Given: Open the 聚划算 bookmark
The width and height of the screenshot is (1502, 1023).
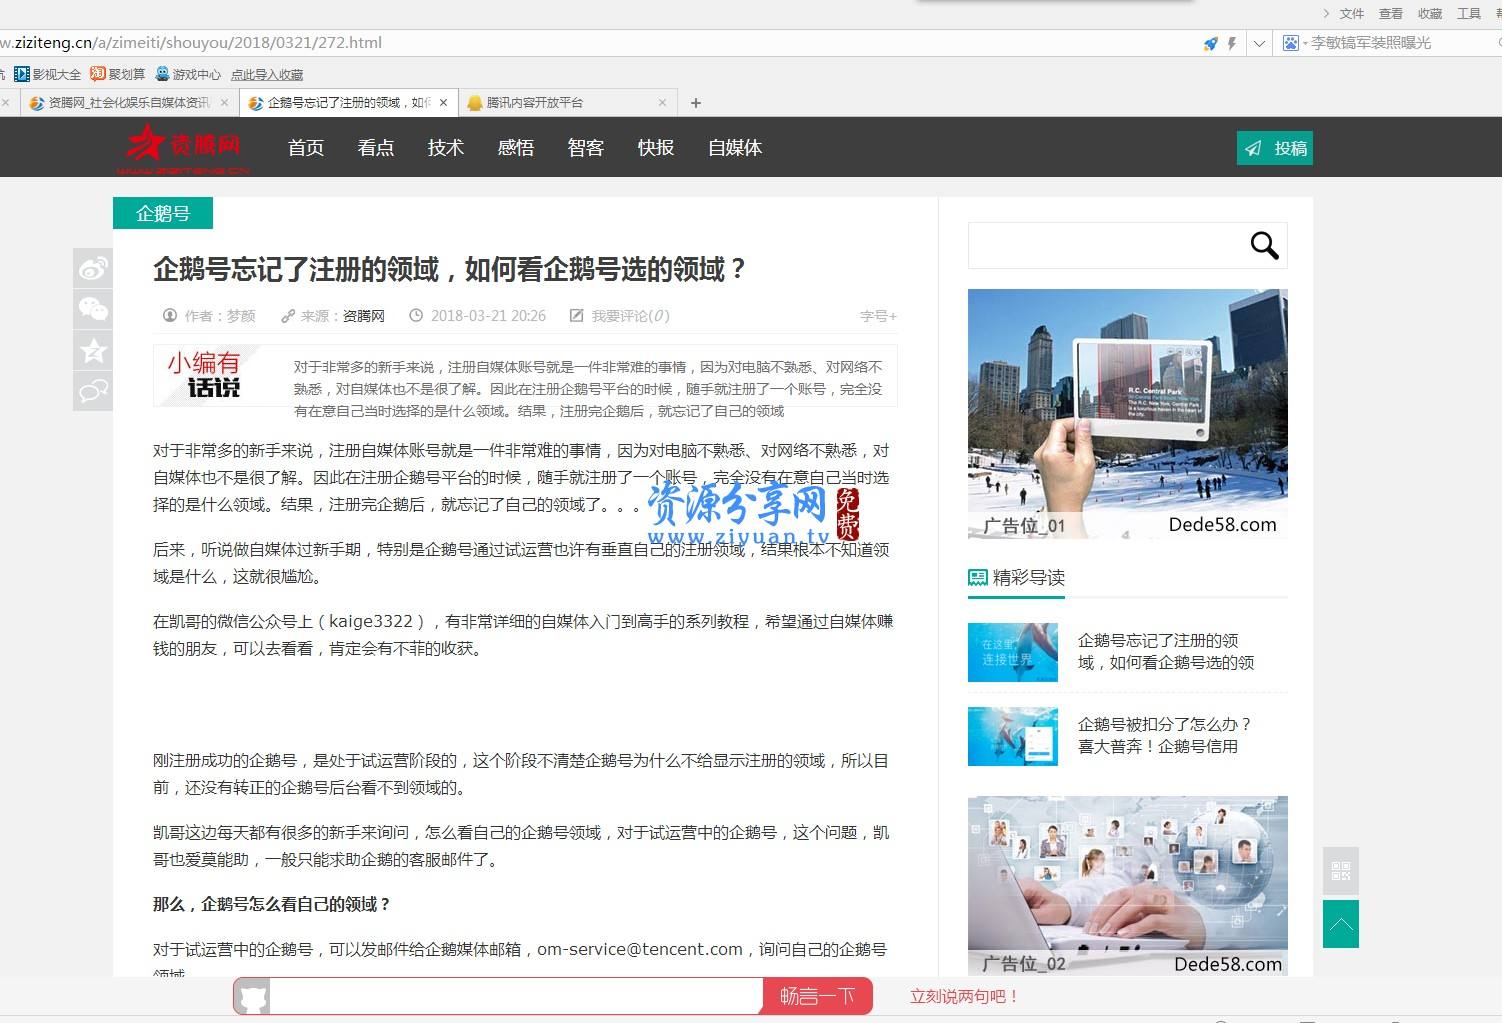Looking at the screenshot, I should pyautogui.click(x=118, y=74).
